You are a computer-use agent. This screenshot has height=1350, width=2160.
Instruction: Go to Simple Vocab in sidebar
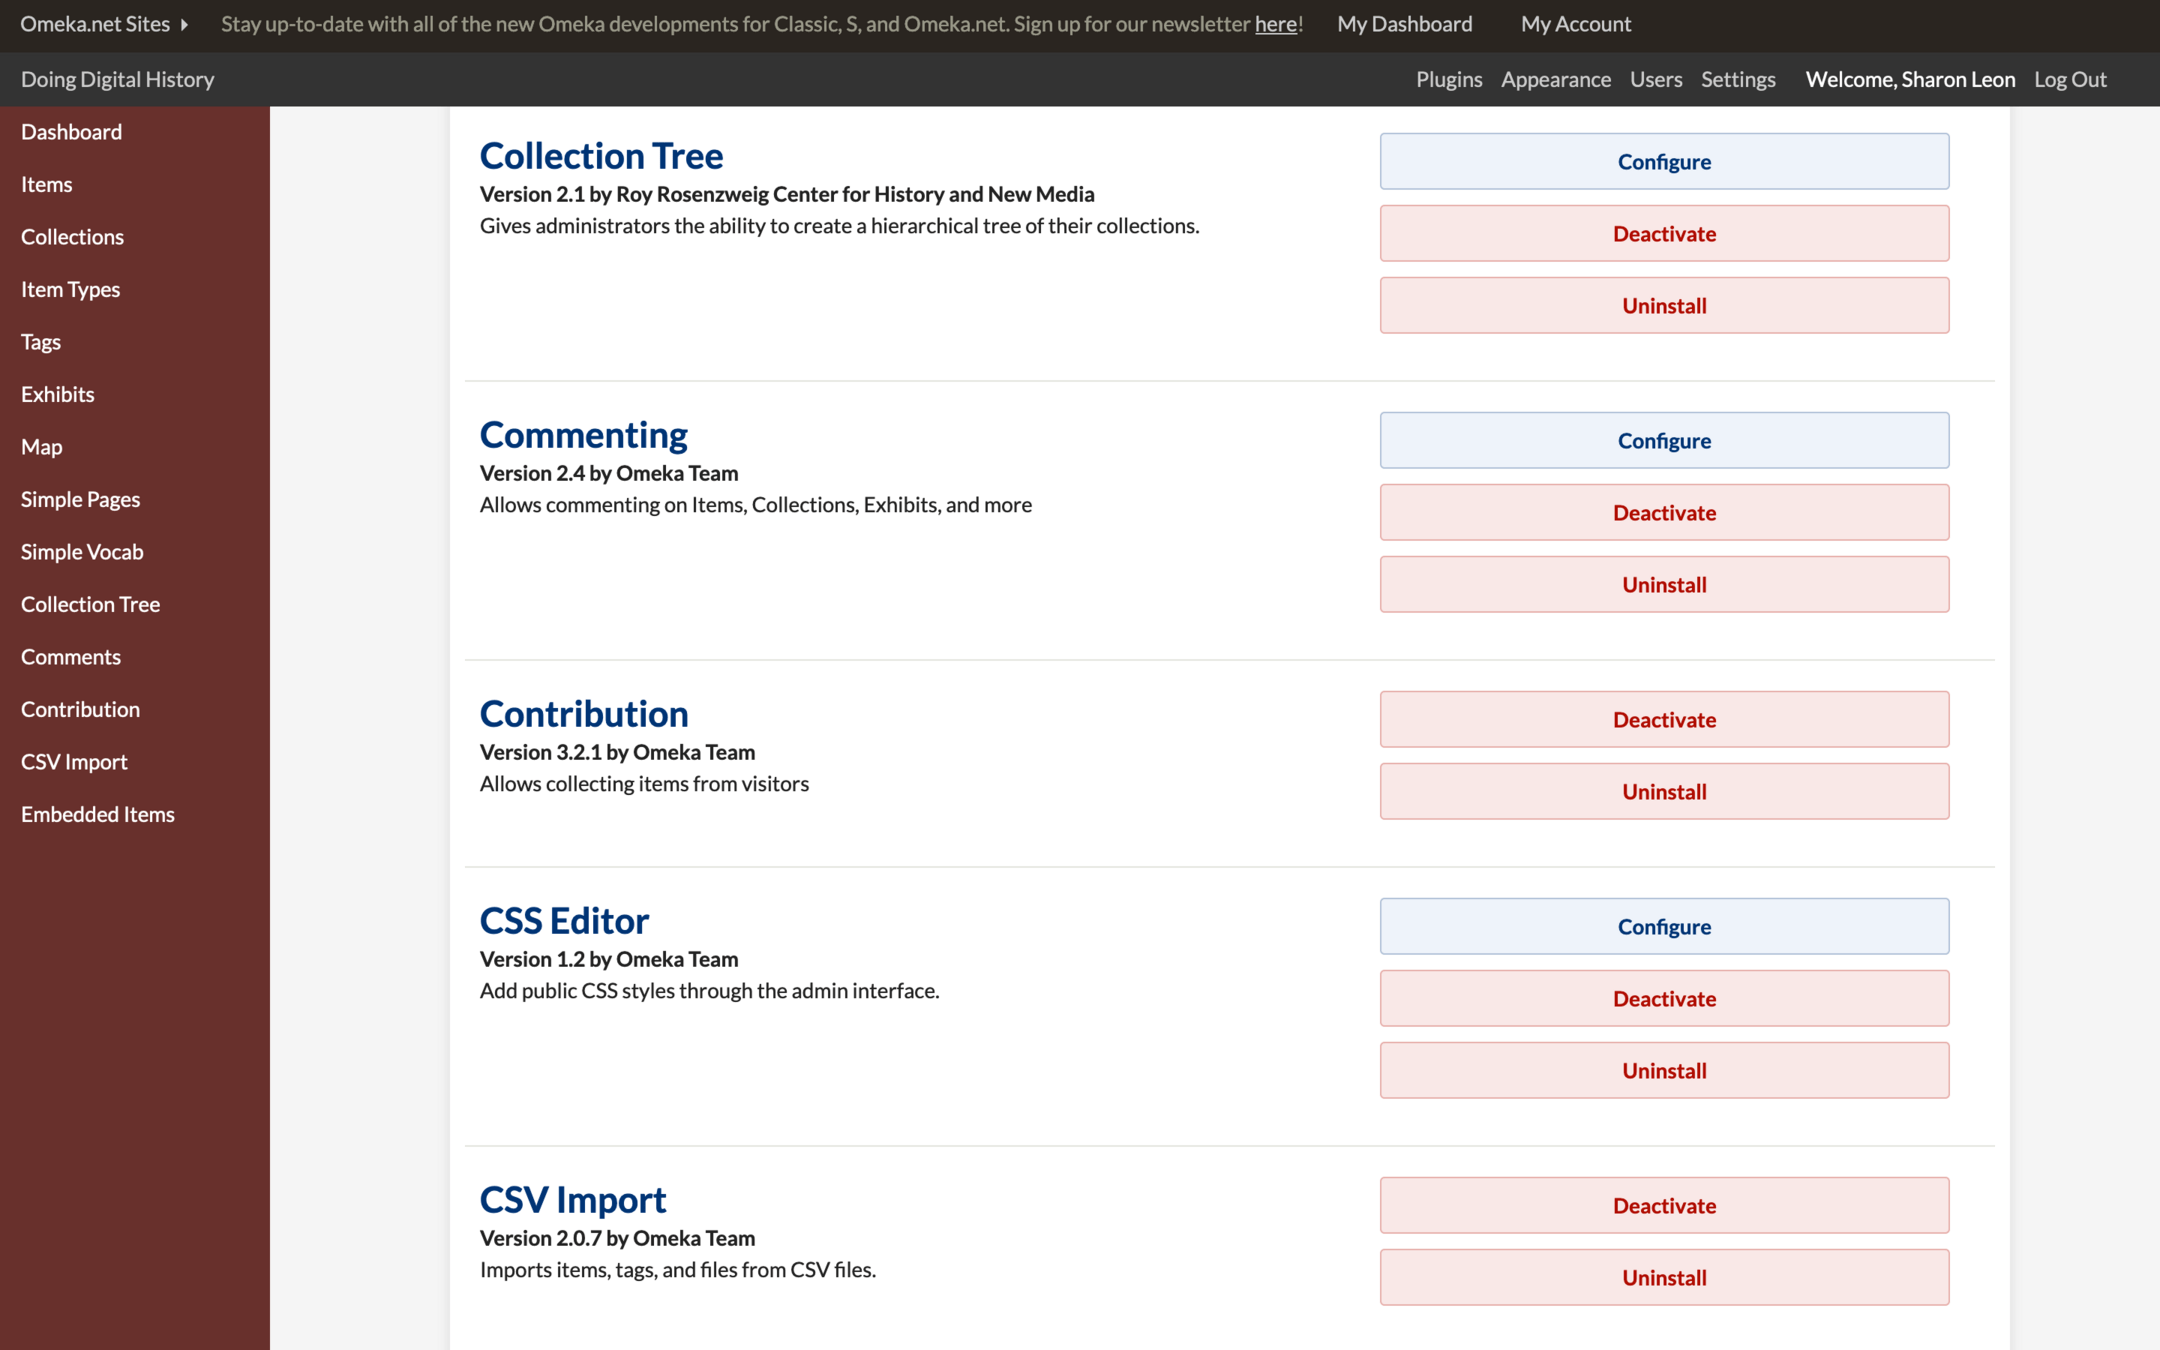pos(82,551)
